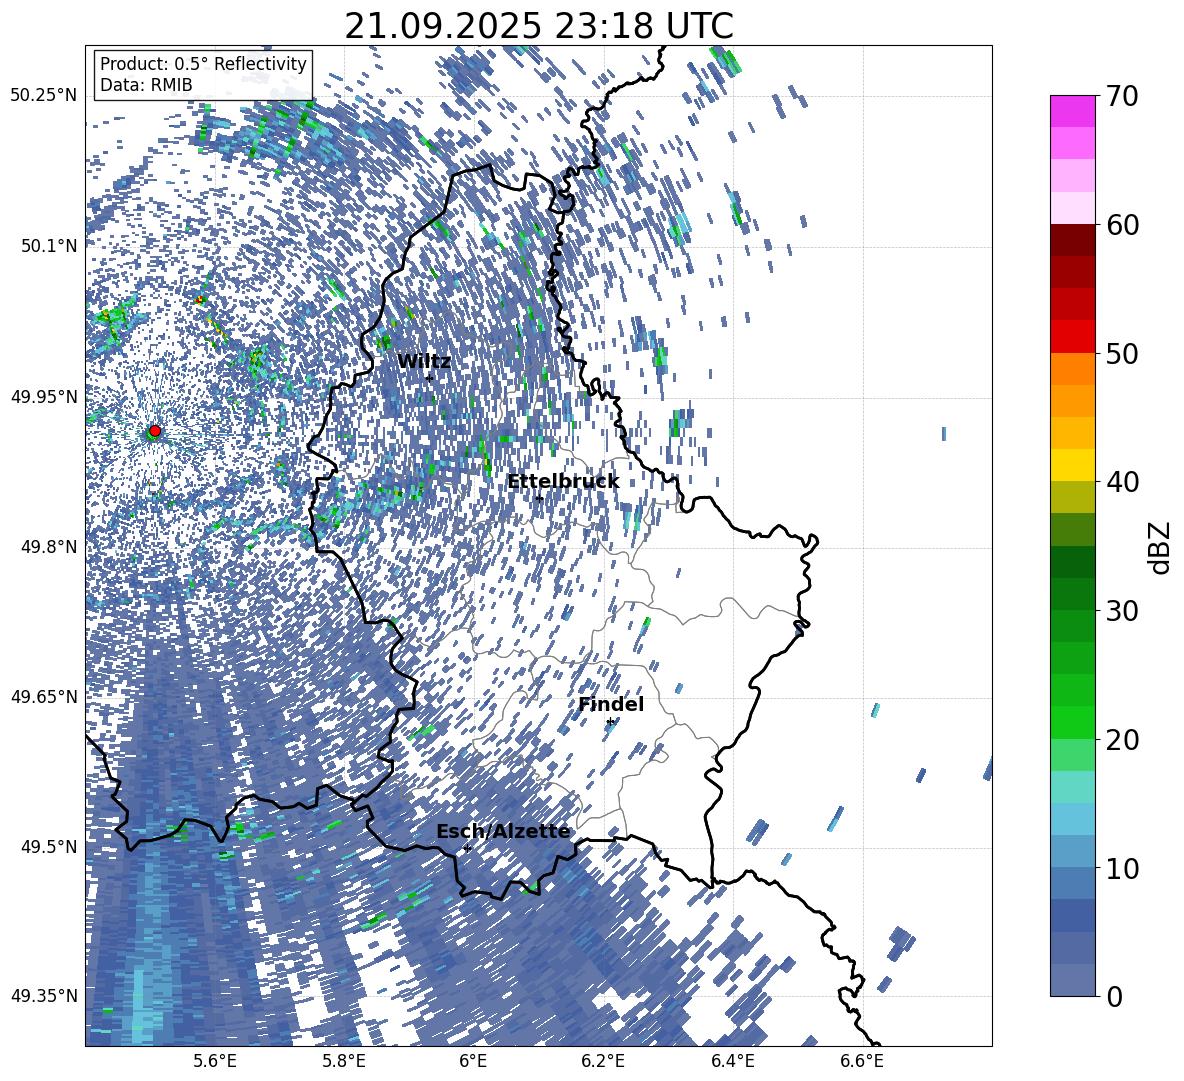Click the bright red colorbar segment near 50
Viewport: 1184px width, 1081px height.
point(1072,337)
